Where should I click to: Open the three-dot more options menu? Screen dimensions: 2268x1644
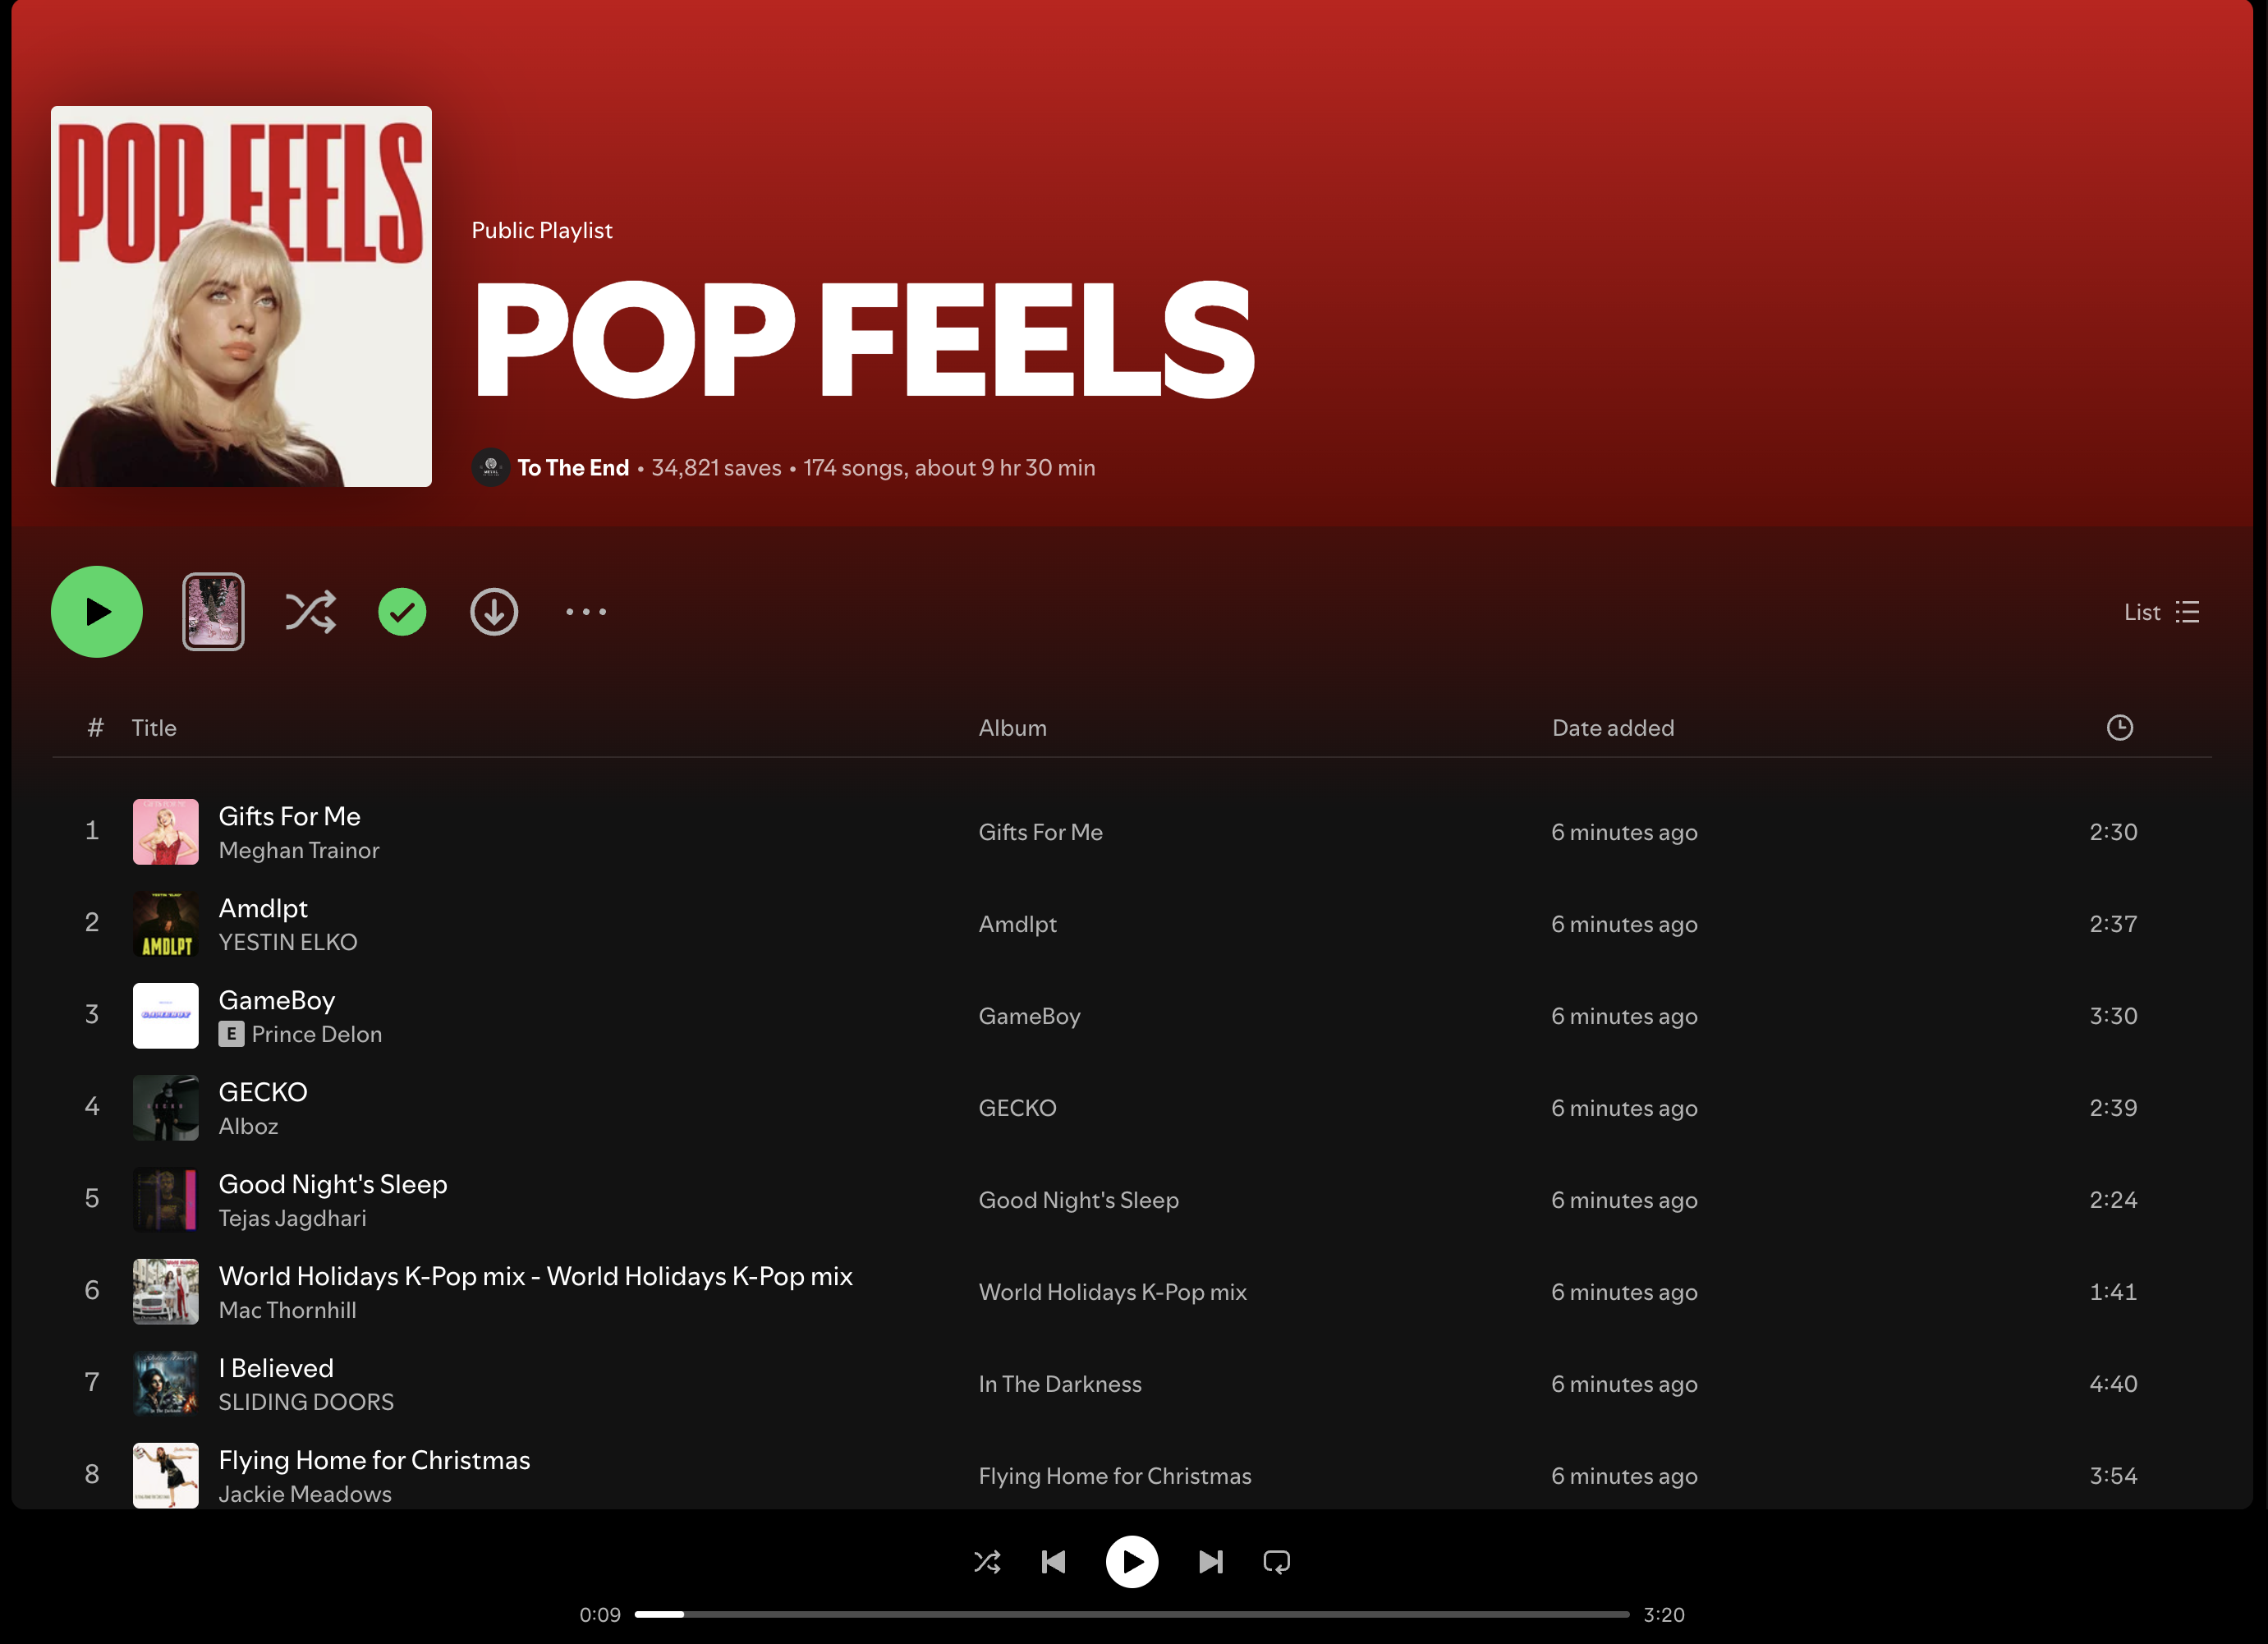586,612
